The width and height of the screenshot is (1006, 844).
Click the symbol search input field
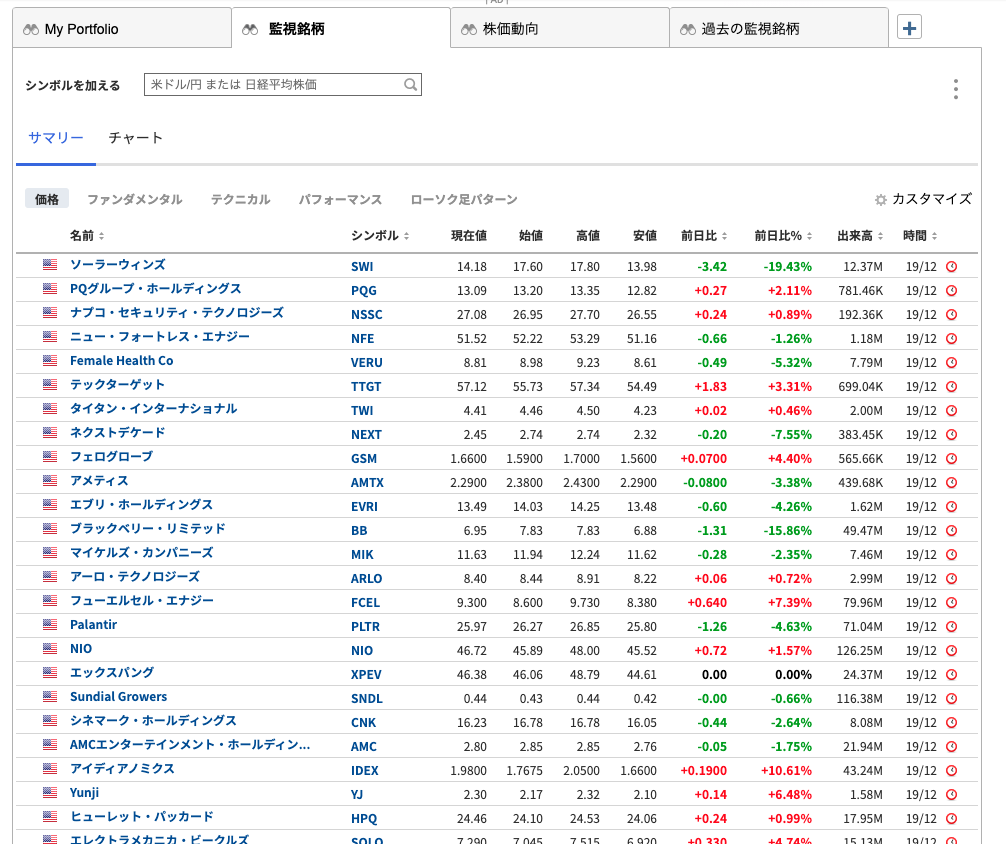coord(282,85)
